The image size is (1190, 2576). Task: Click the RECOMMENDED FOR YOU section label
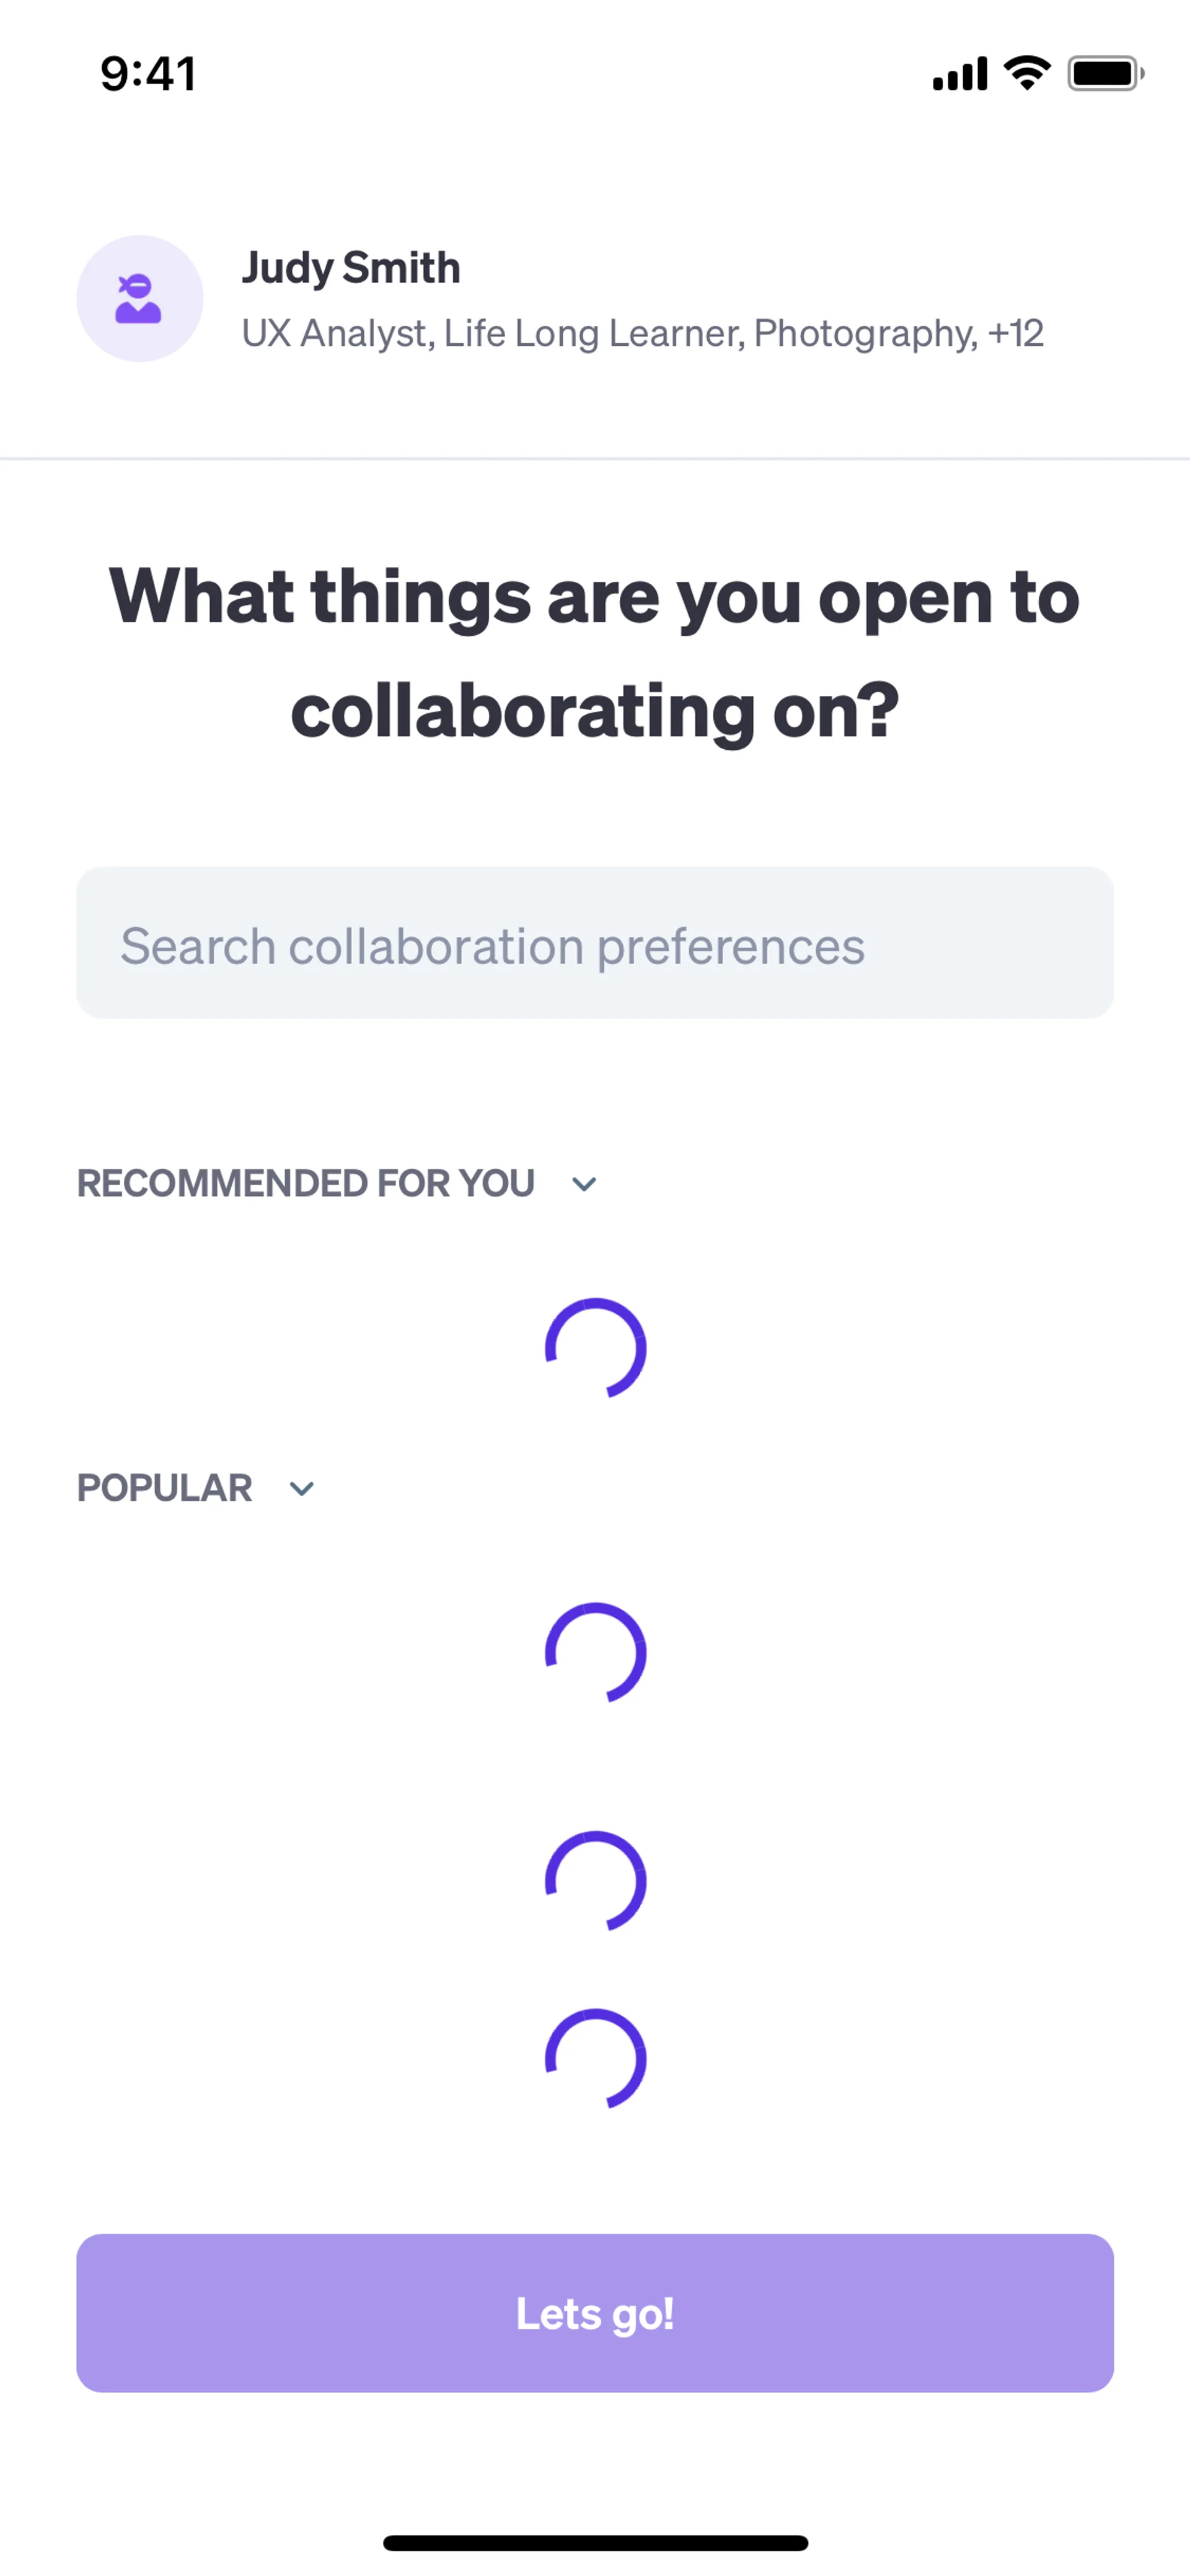pyautogui.click(x=306, y=1183)
